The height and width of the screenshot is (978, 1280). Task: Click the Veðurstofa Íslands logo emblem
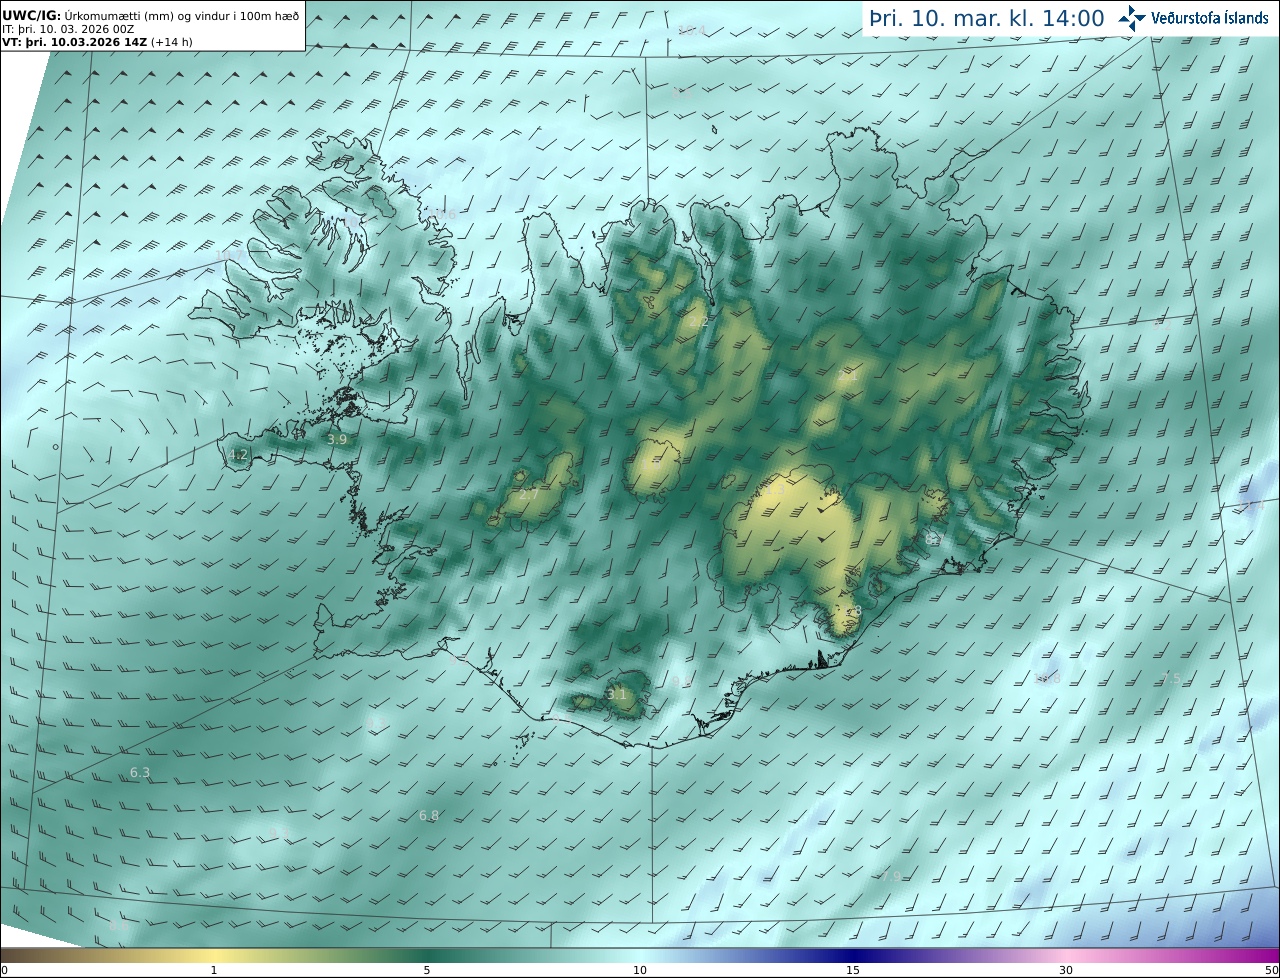[1132, 18]
